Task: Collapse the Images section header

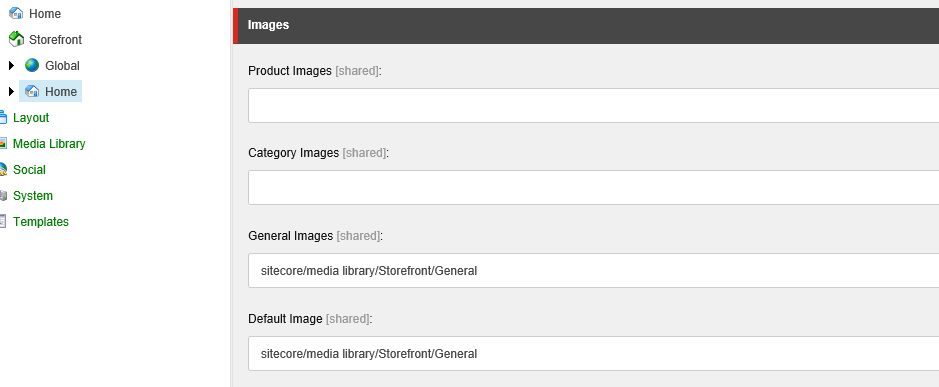Action: pyautogui.click(x=586, y=25)
